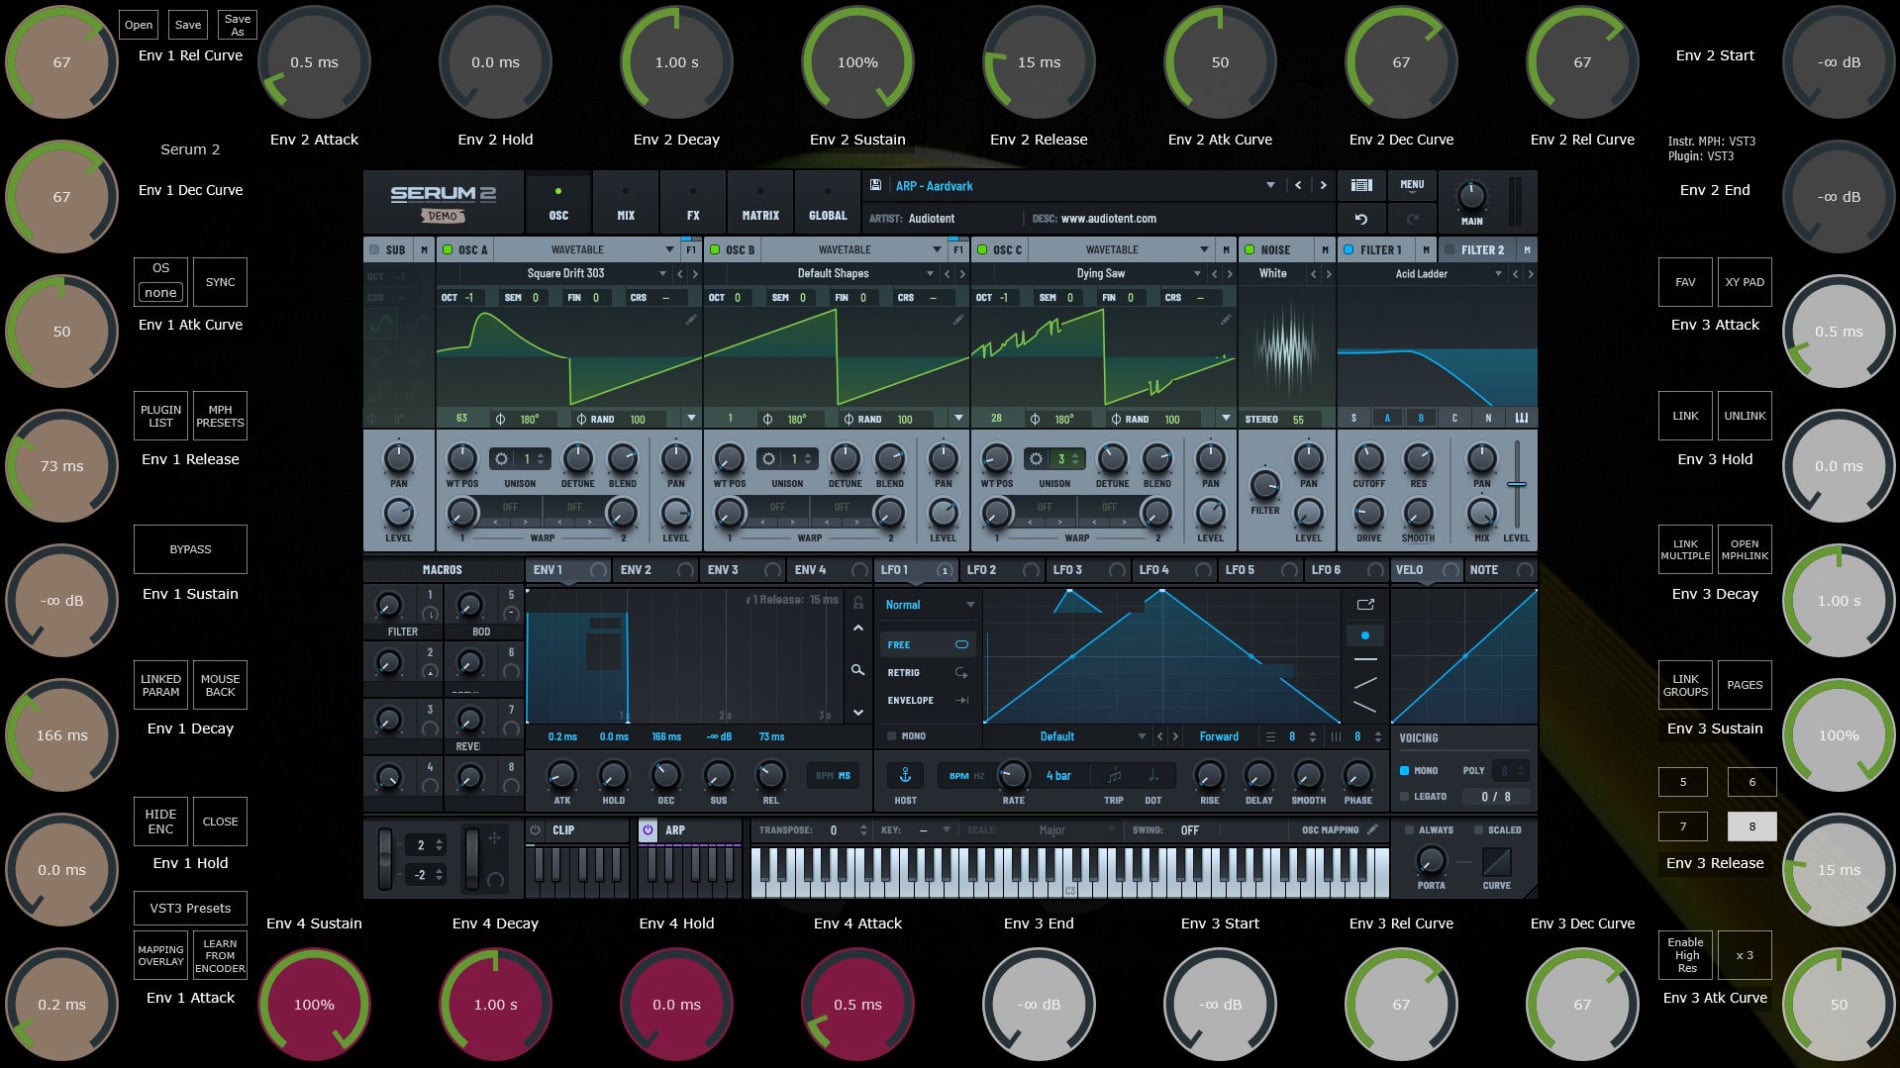Edit OSC C wavetable with pencil icon
1900x1068 pixels.
[x=1225, y=320]
